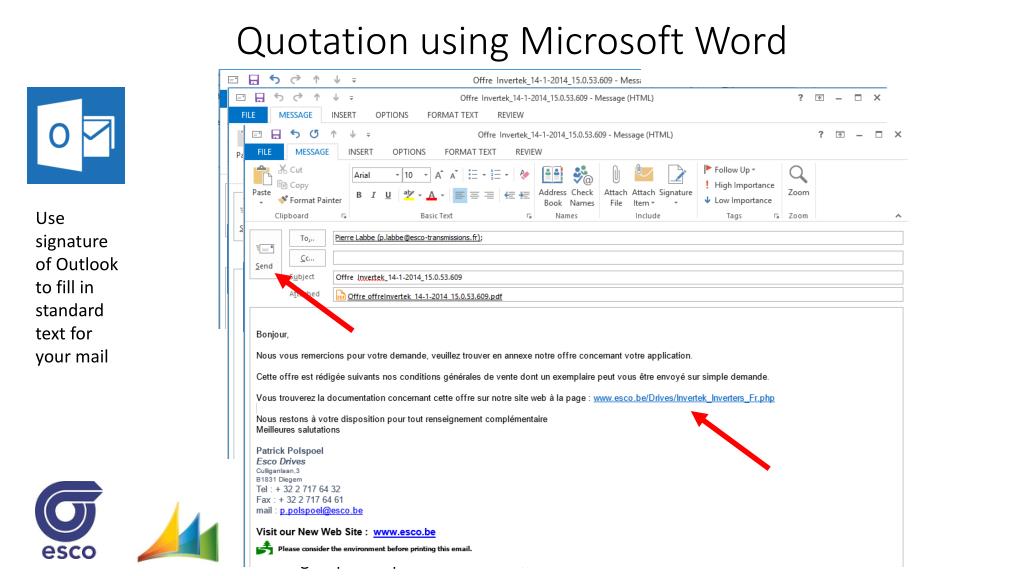The width and height of the screenshot is (1024, 576).
Task: Click Grow Font icon
Action: (x=439, y=175)
